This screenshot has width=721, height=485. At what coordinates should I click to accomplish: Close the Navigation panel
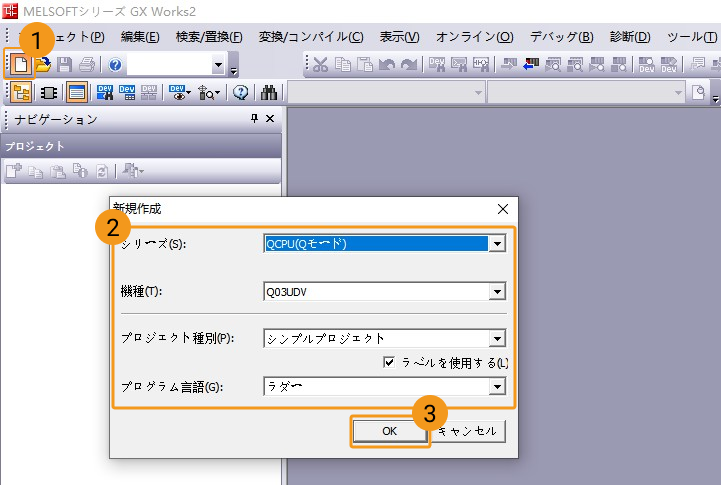coord(270,119)
